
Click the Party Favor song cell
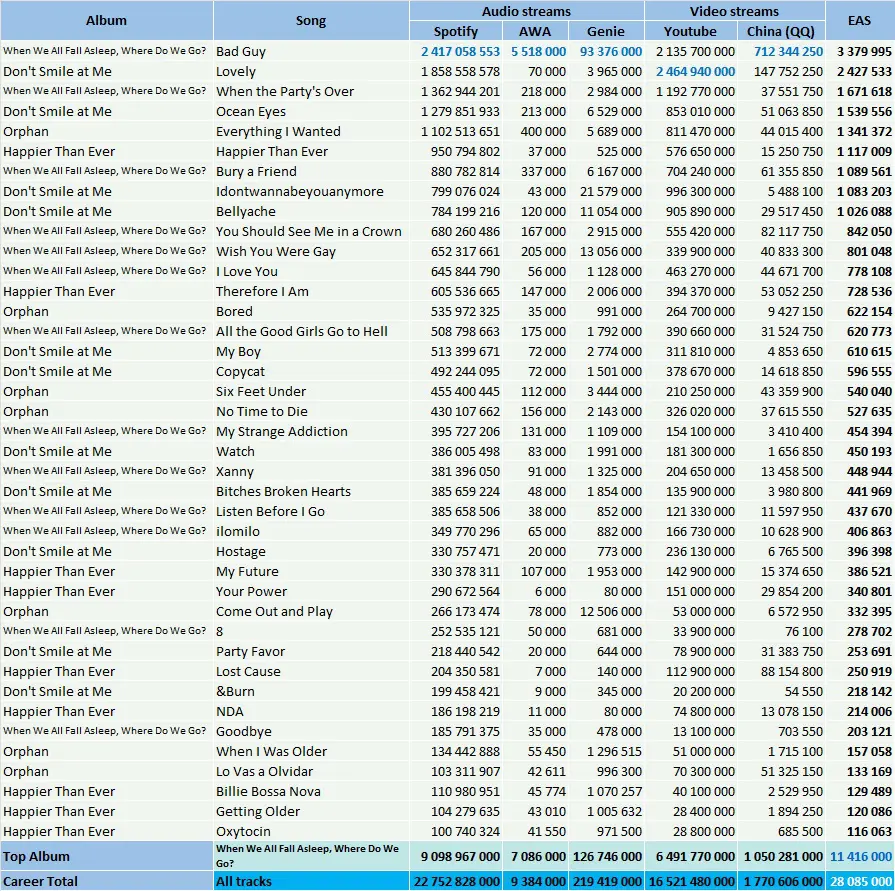[x=311, y=651]
